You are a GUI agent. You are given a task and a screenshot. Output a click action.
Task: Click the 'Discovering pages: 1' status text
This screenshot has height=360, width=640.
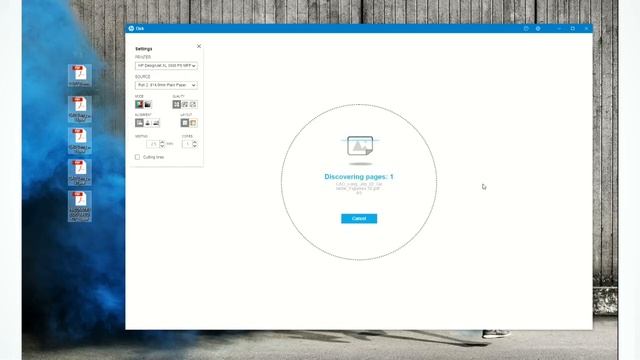pyautogui.click(x=359, y=177)
